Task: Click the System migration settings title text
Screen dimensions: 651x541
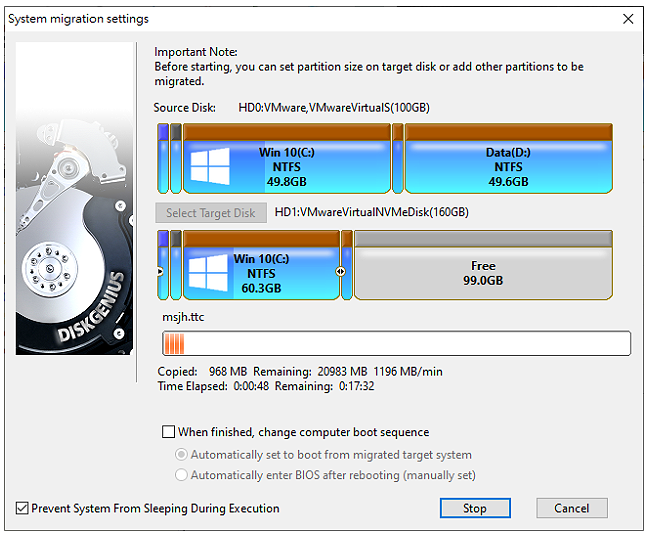Action: [78, 19]
